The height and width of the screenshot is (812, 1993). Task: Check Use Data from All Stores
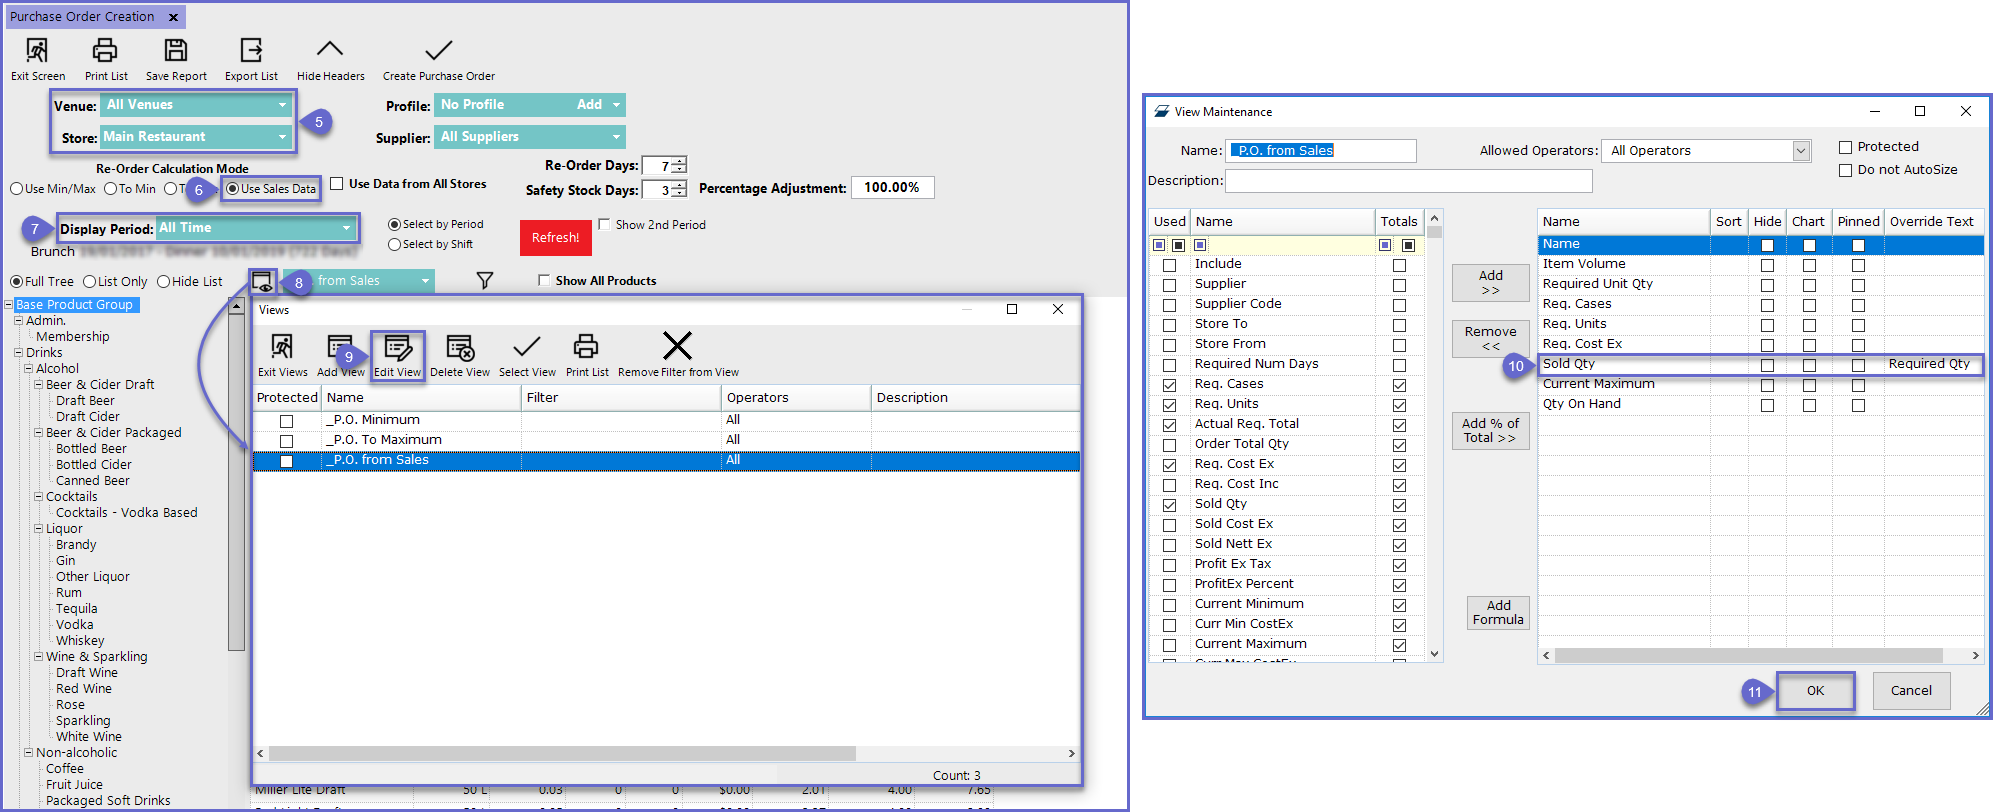[x=337, y=184]
